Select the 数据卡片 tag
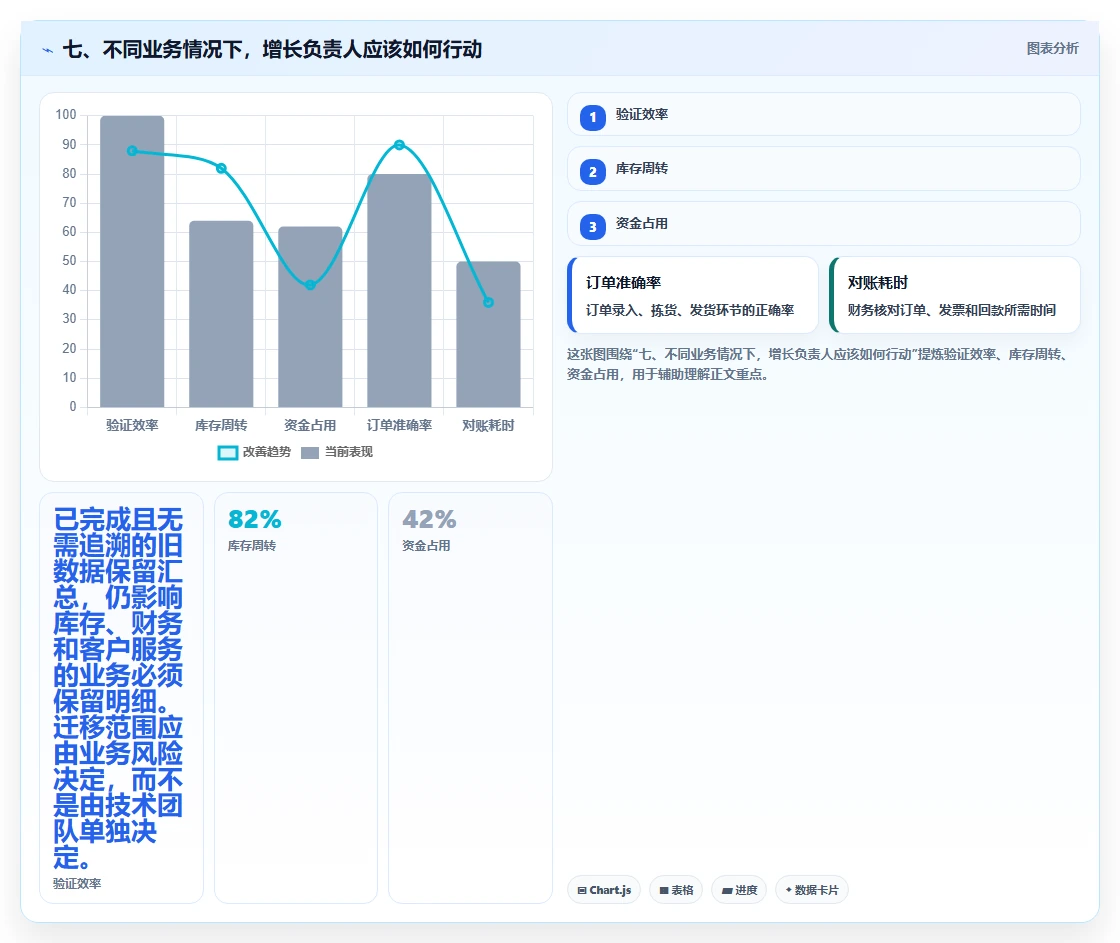 click(811, 890)
